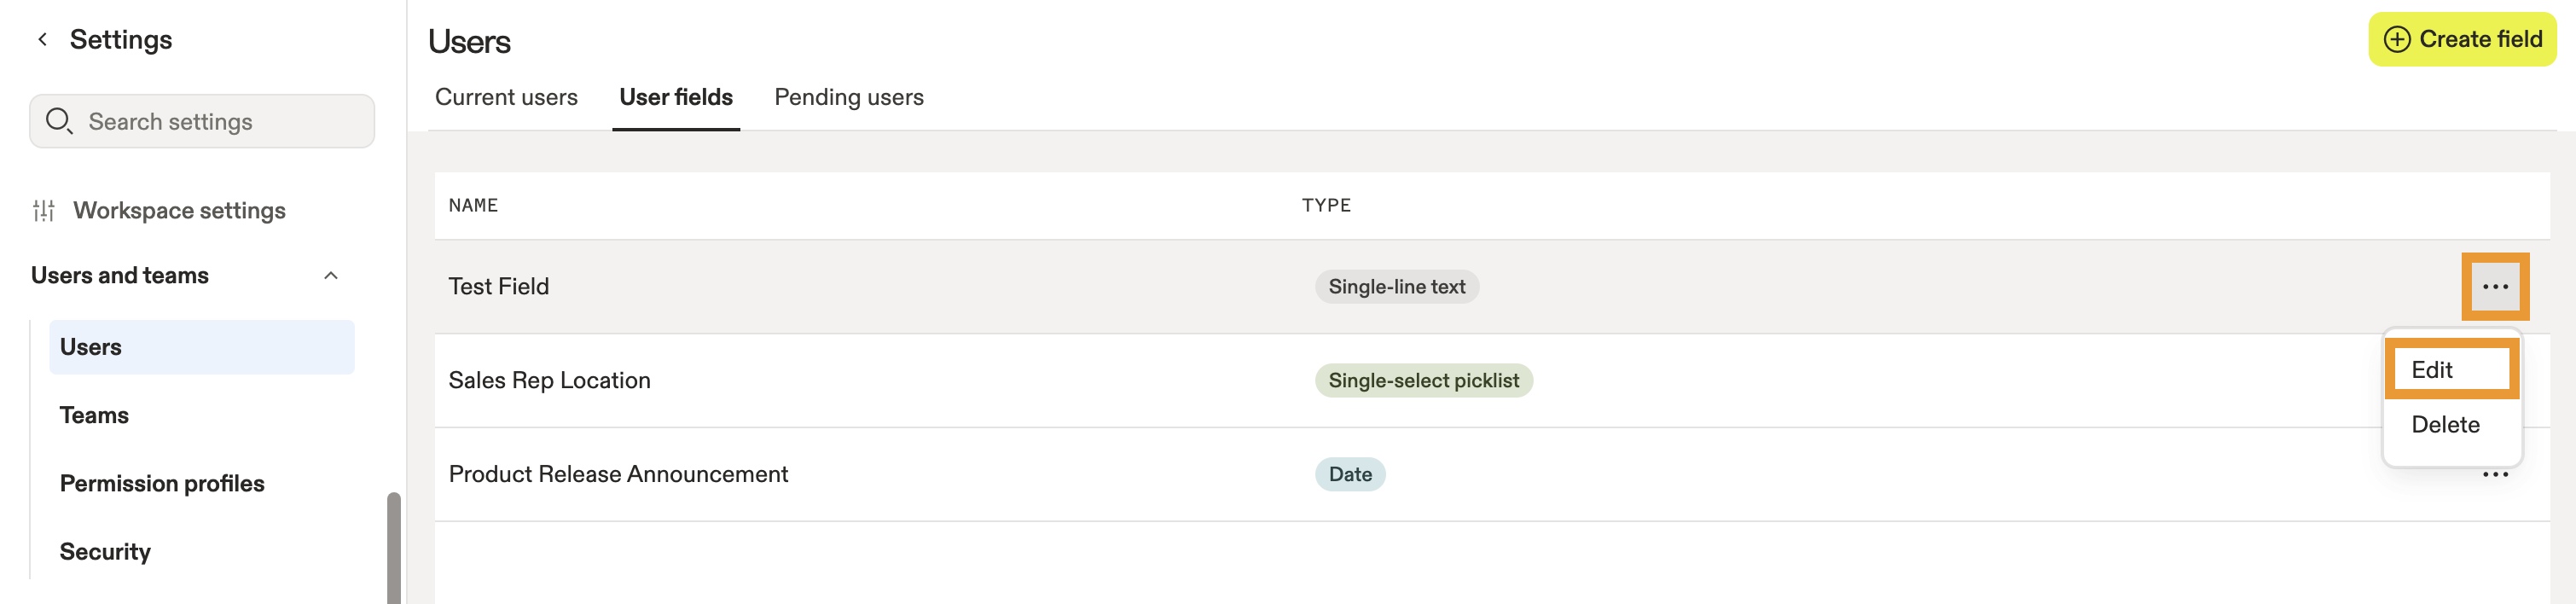Switch to the Current users tab

pos(506,97)
